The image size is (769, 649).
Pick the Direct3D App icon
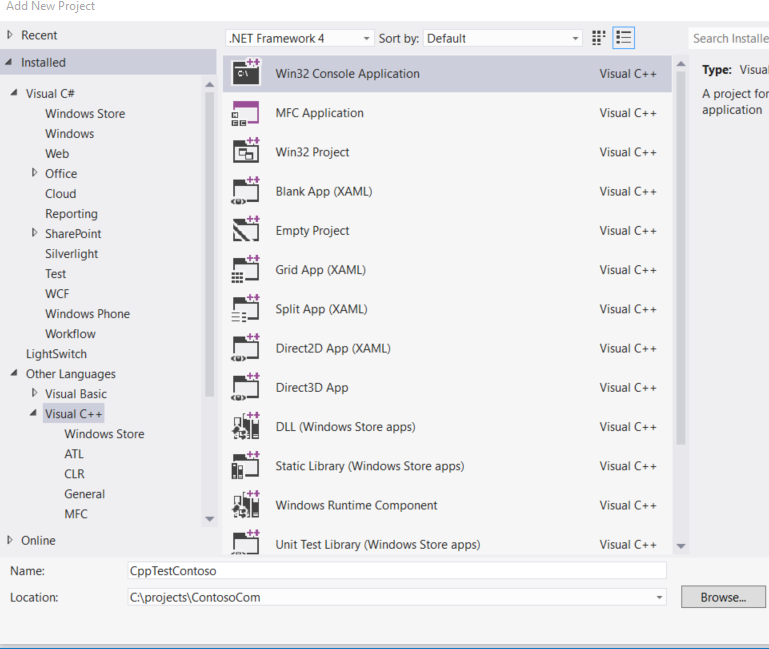point(246,388)
